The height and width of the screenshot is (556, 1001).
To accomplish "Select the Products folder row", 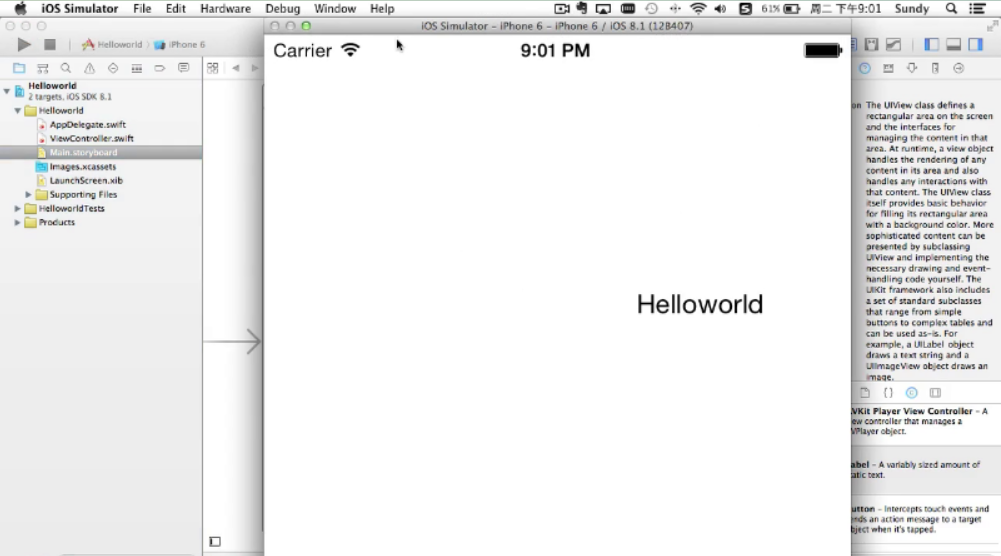I will point(56,223).
